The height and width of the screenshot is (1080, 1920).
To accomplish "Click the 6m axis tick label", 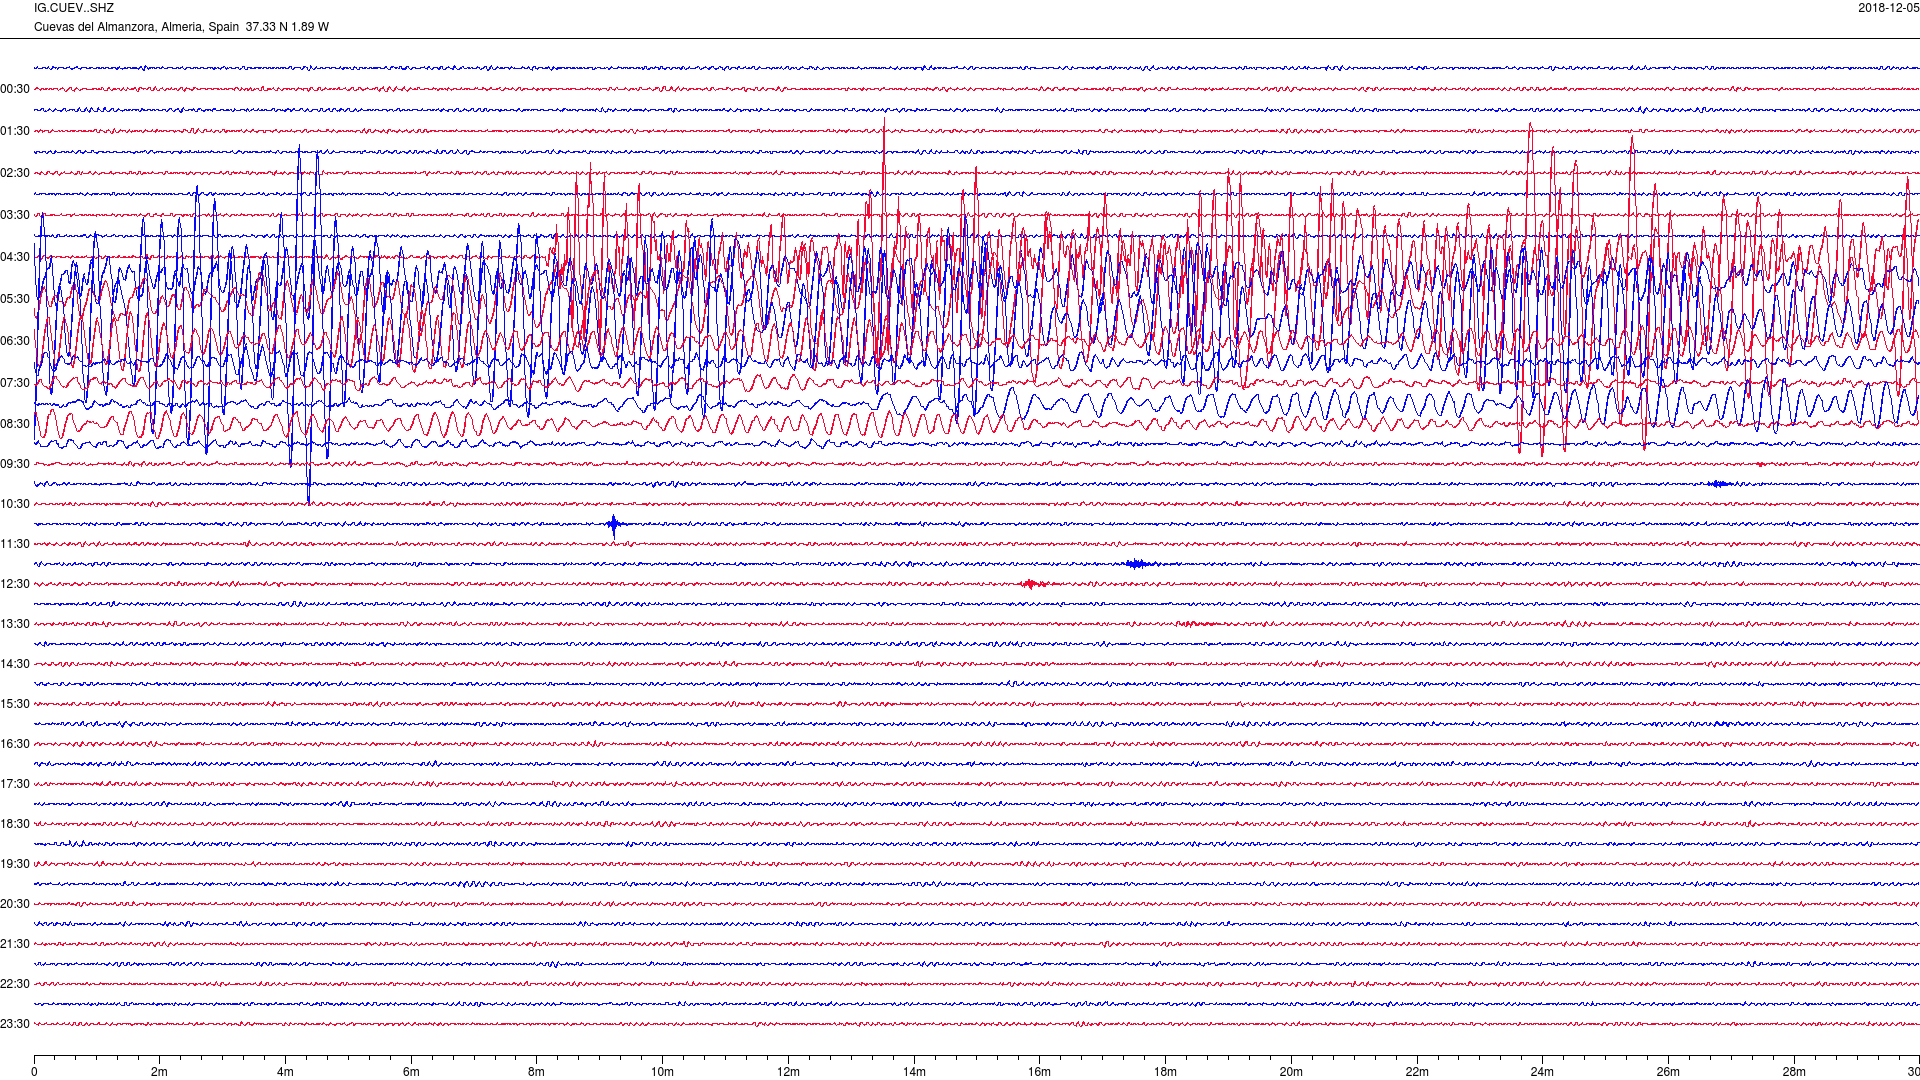I will 411,1072.
